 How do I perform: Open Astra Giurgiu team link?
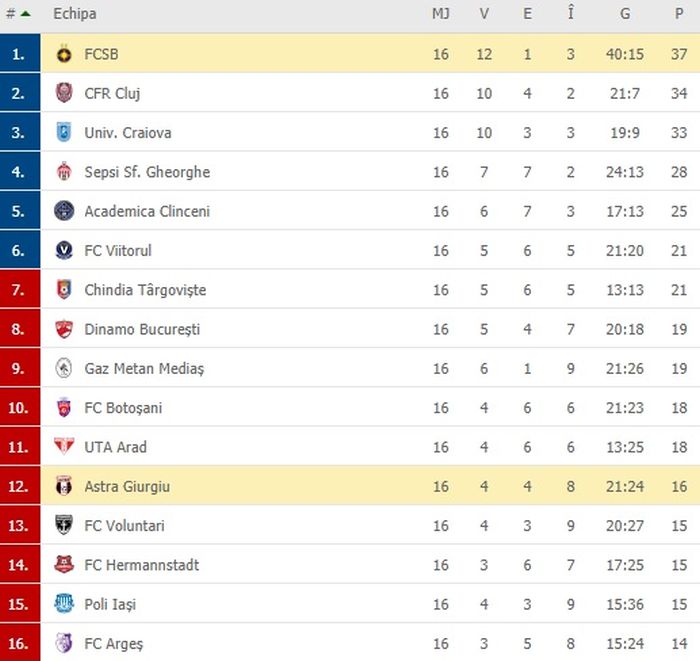click(127, 487)
